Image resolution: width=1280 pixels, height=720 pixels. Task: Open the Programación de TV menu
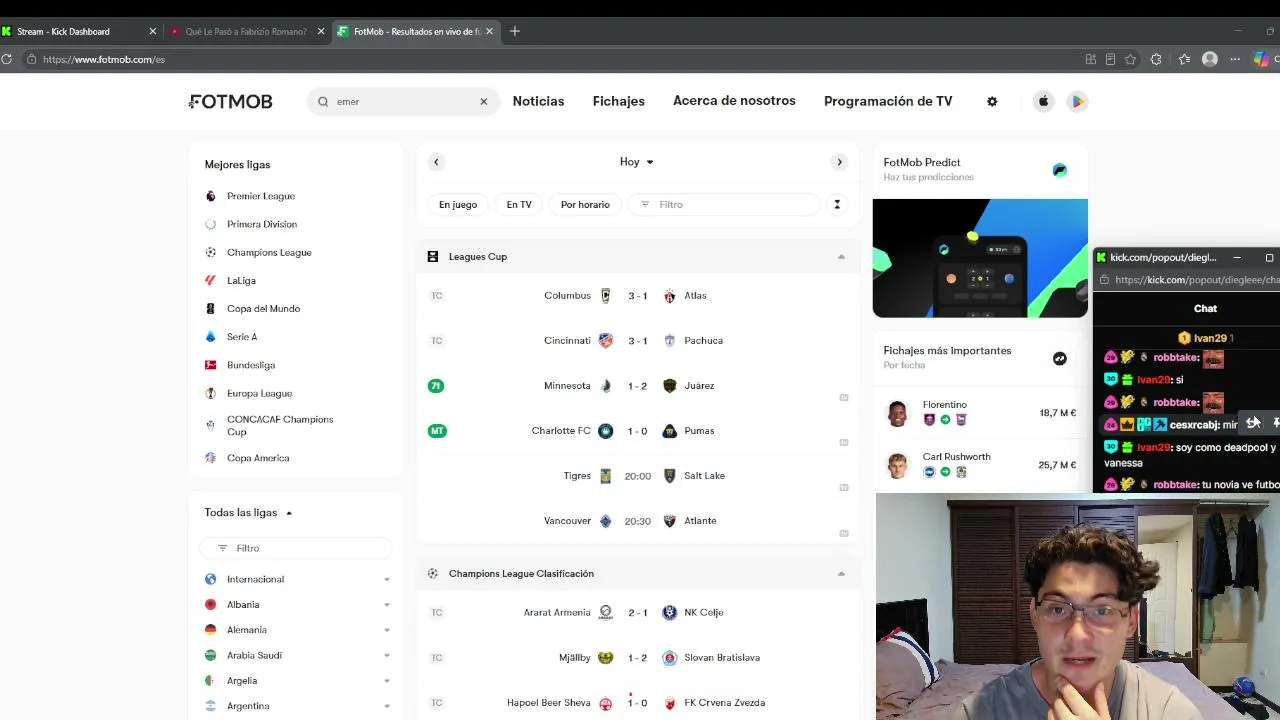pyautogui.click(x=888, y=101)
